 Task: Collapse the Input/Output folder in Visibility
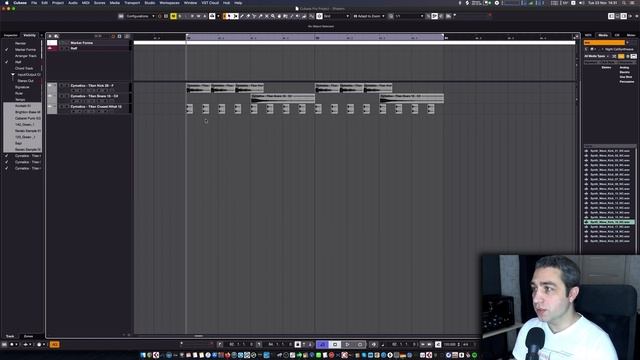pos(13,75)
